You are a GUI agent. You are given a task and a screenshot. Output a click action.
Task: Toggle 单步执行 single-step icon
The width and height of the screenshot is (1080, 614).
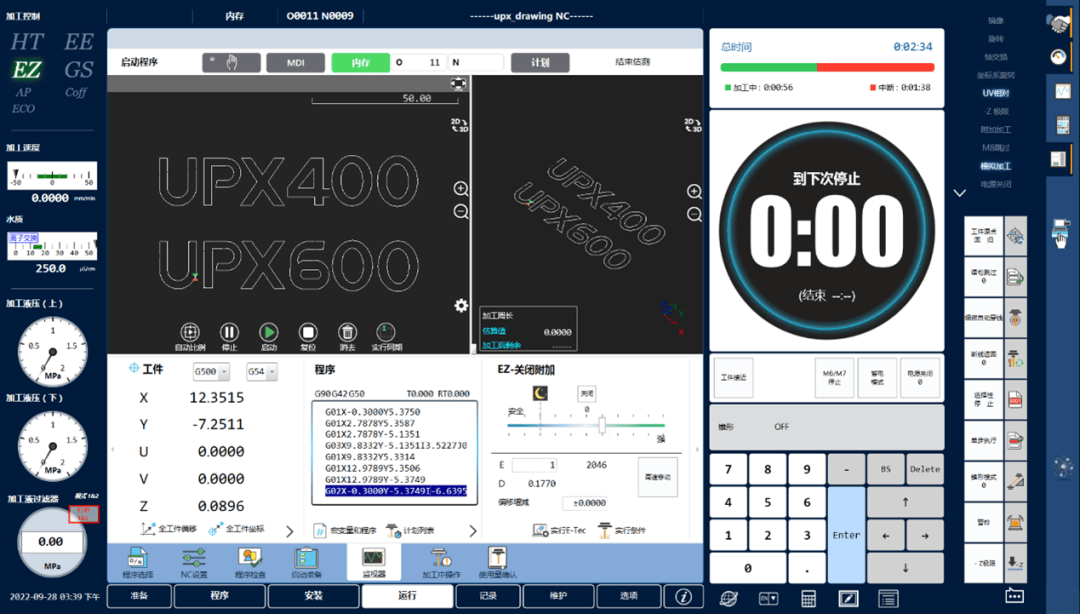pos(1015,440)
